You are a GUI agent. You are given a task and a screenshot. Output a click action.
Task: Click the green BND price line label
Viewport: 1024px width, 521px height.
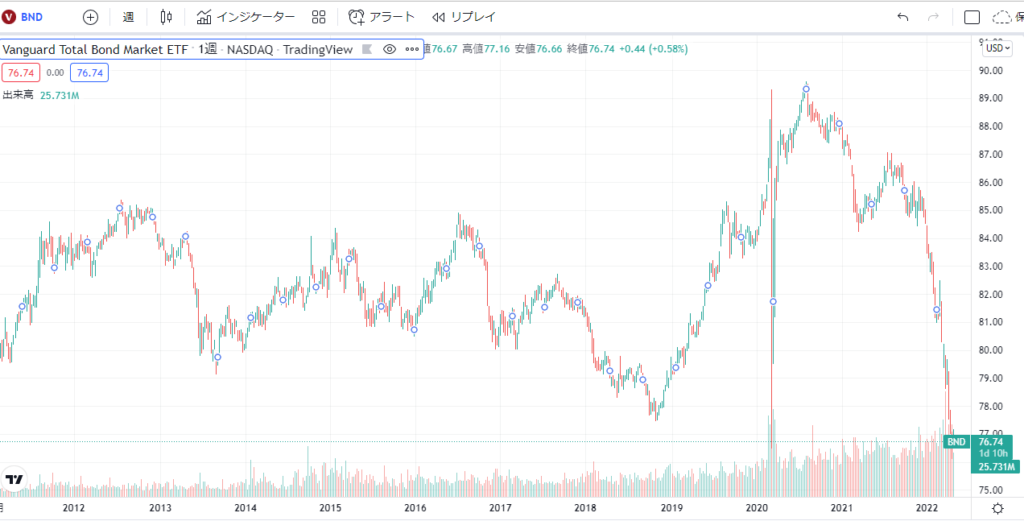[x=956, y=442]
